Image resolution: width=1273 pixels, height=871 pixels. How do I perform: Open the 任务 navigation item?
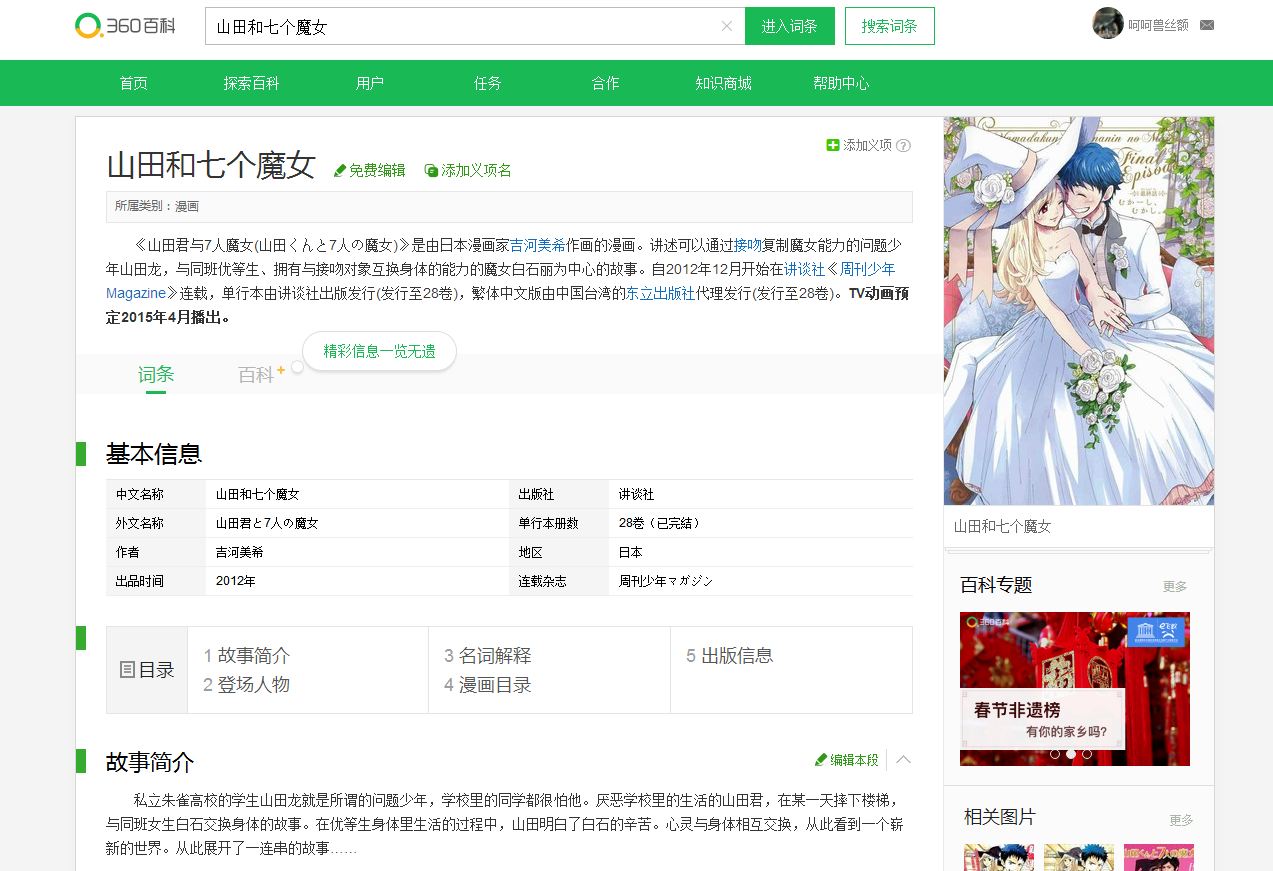[487, 83]
